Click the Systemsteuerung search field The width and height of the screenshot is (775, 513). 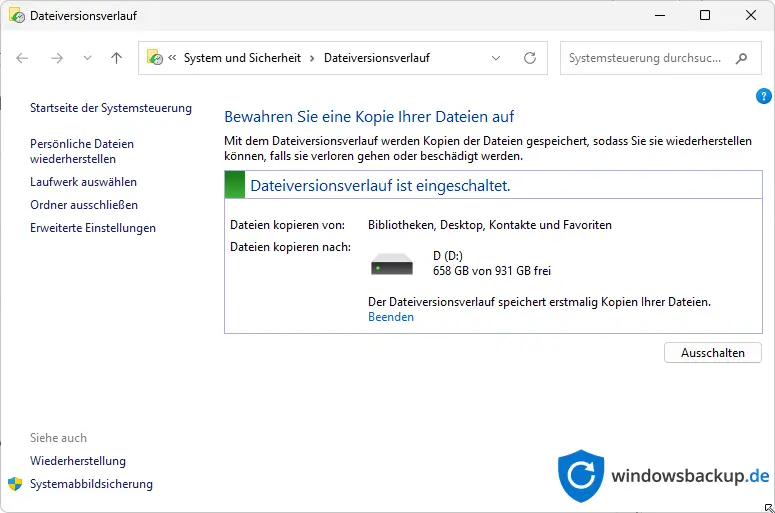click(645, 58)
